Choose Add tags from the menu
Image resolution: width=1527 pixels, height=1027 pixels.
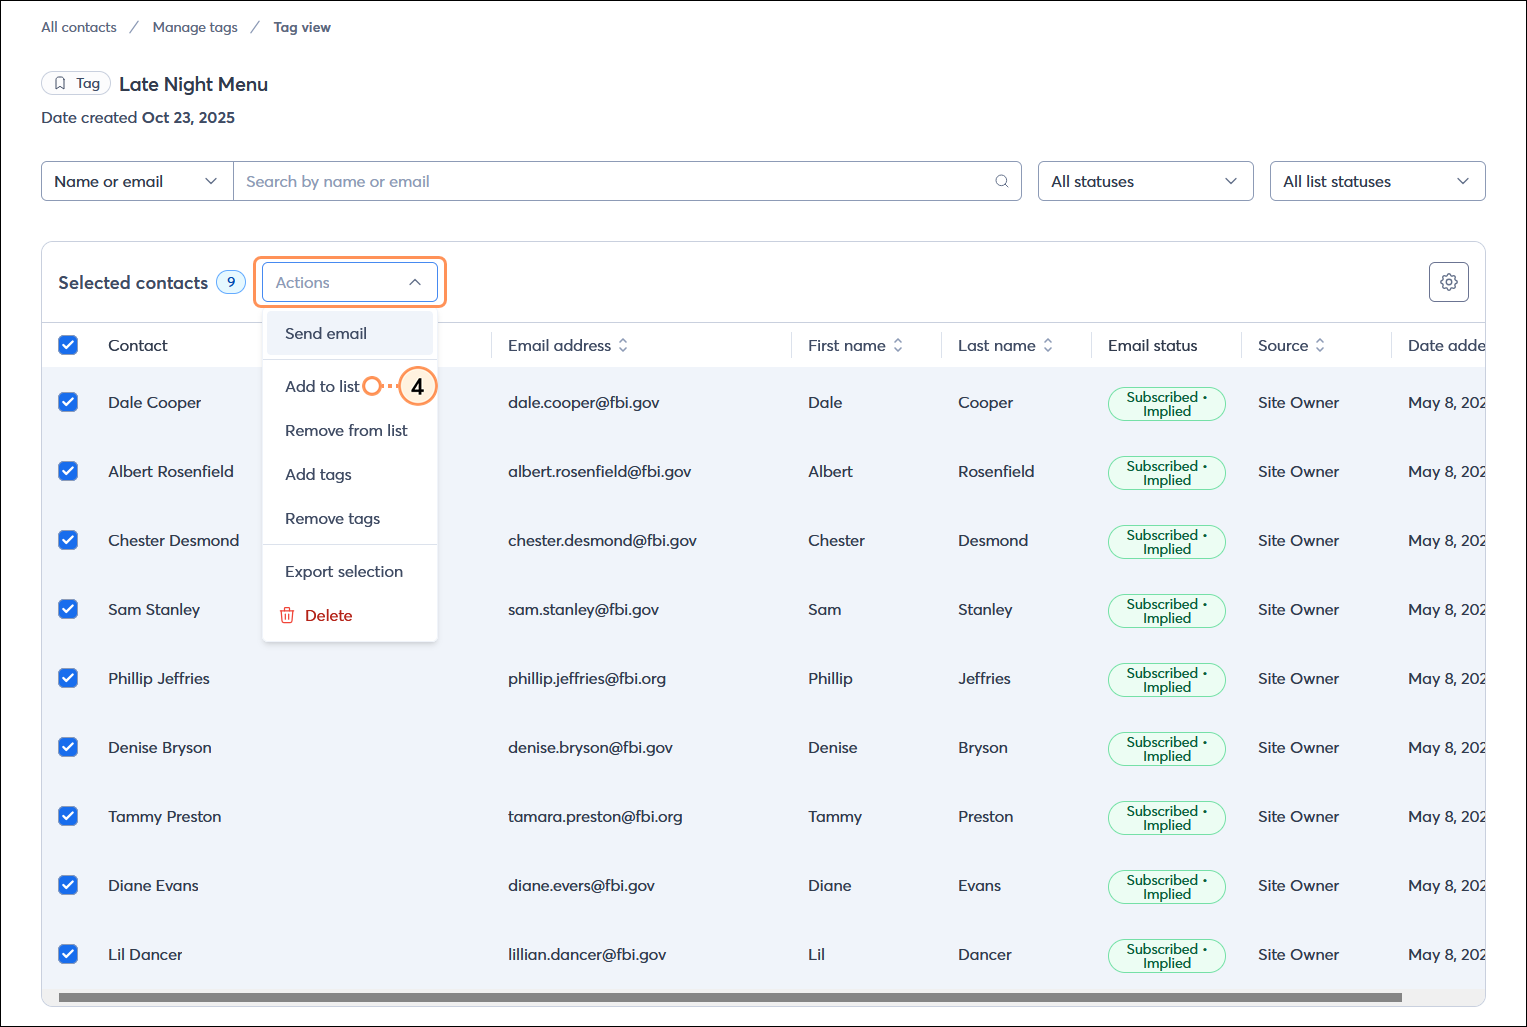click(x=318, y=474)
